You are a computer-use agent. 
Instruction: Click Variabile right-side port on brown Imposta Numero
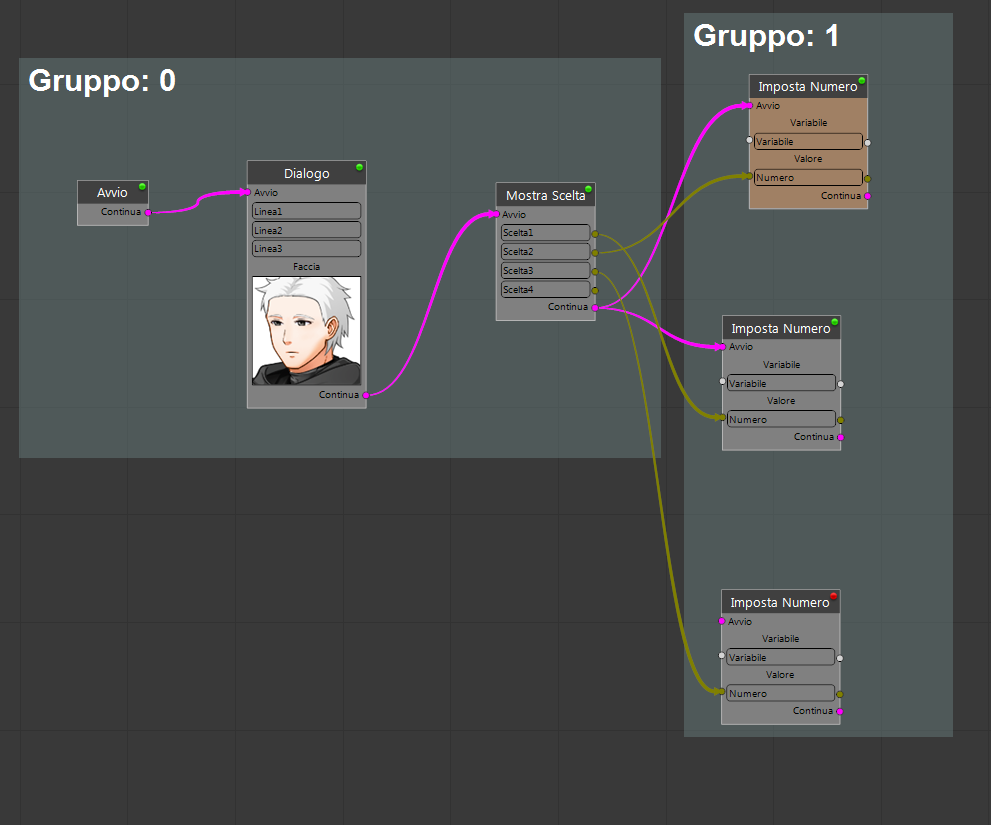coord(867,143)
